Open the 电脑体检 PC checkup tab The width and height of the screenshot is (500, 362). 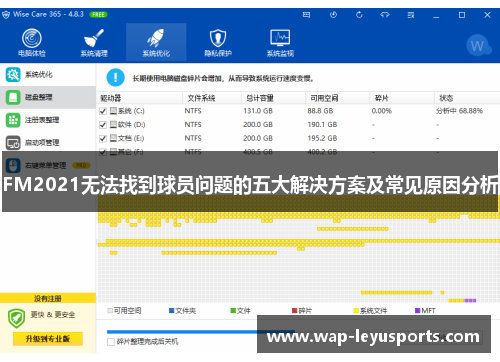(x=32, y=42)
